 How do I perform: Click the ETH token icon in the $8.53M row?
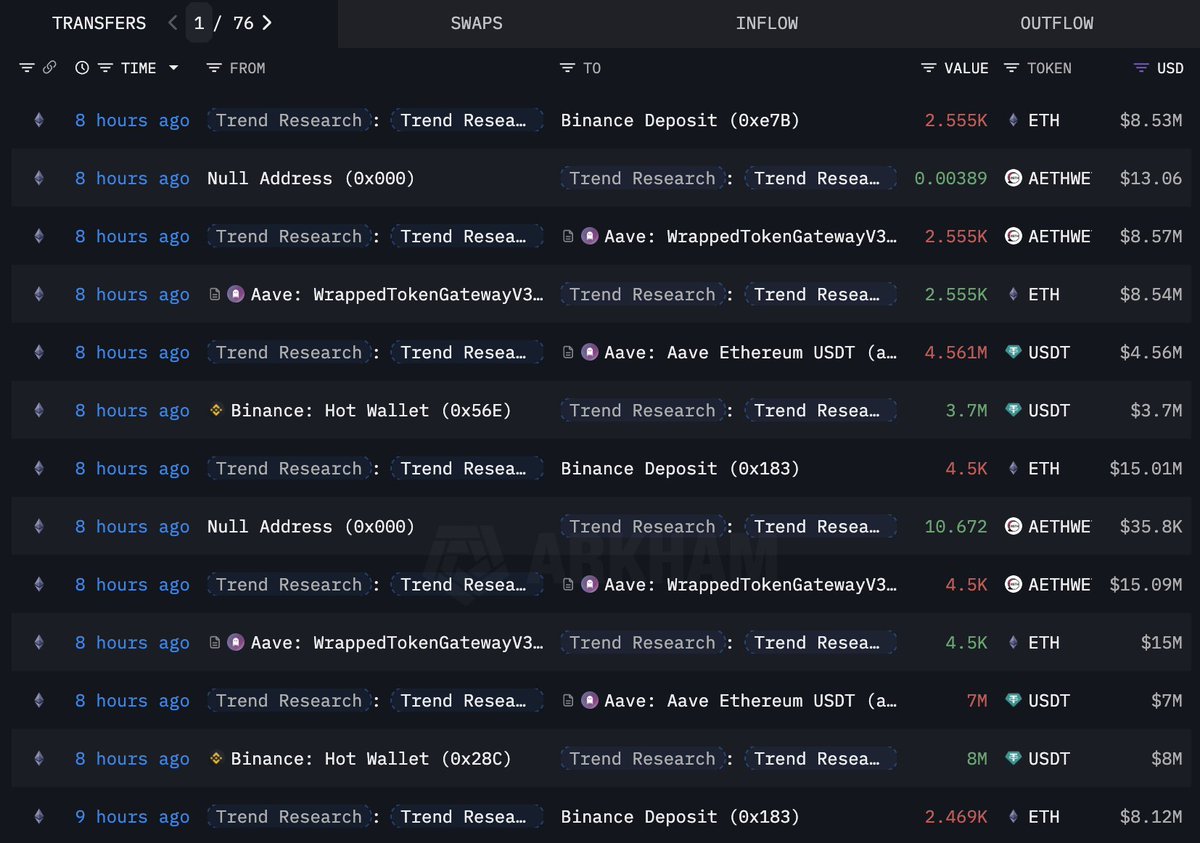(1012, 120)
